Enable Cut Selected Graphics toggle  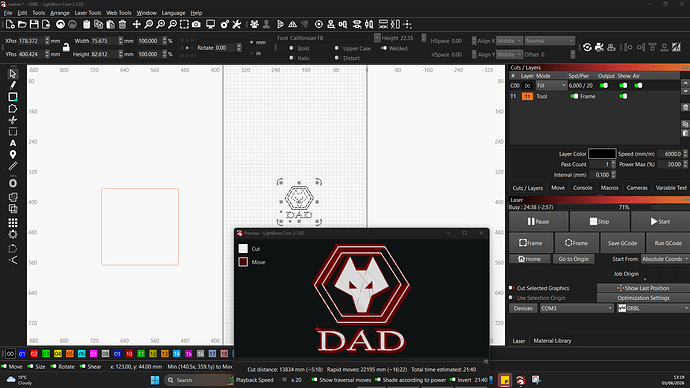pyautogui.click(x=511, y=288)
